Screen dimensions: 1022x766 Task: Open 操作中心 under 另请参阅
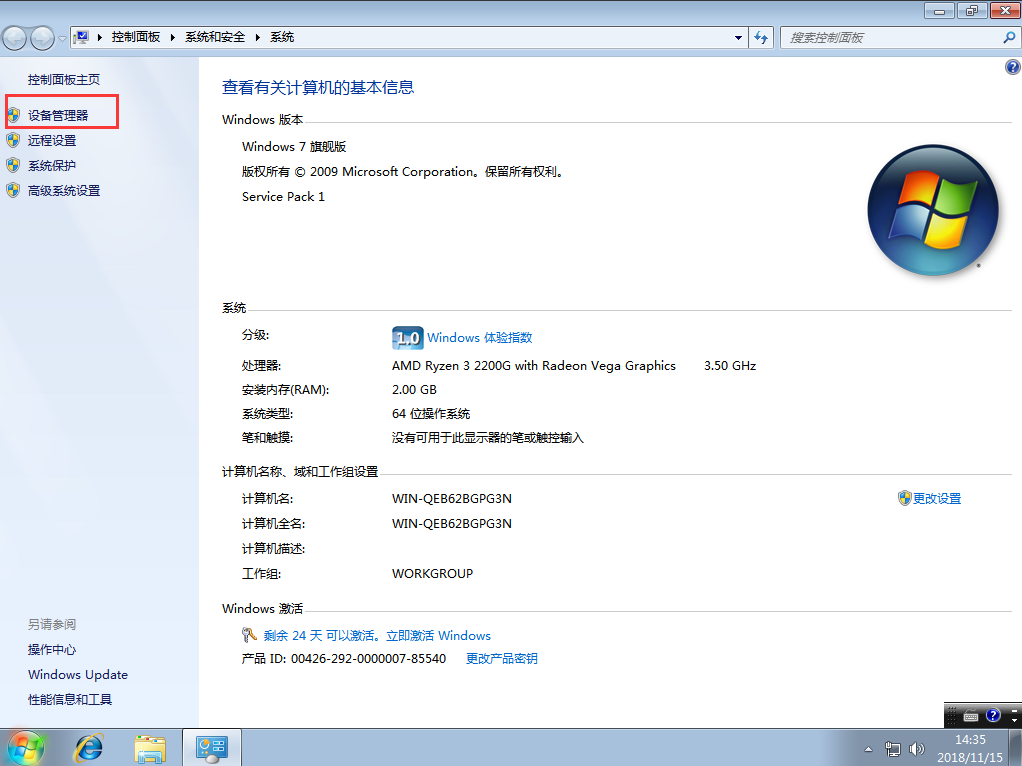click(52, 649)
